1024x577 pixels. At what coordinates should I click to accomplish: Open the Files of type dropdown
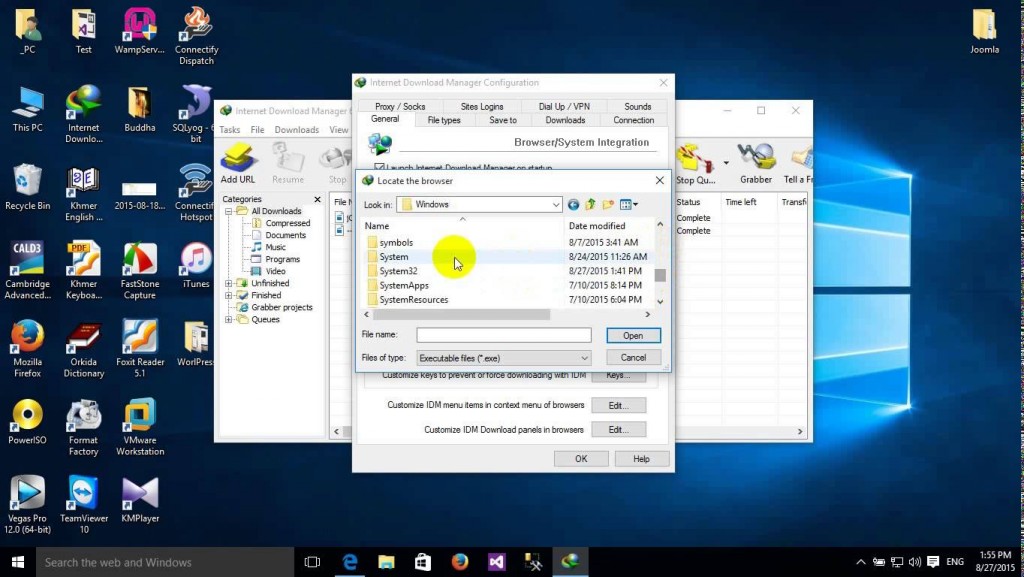(584, 358)
